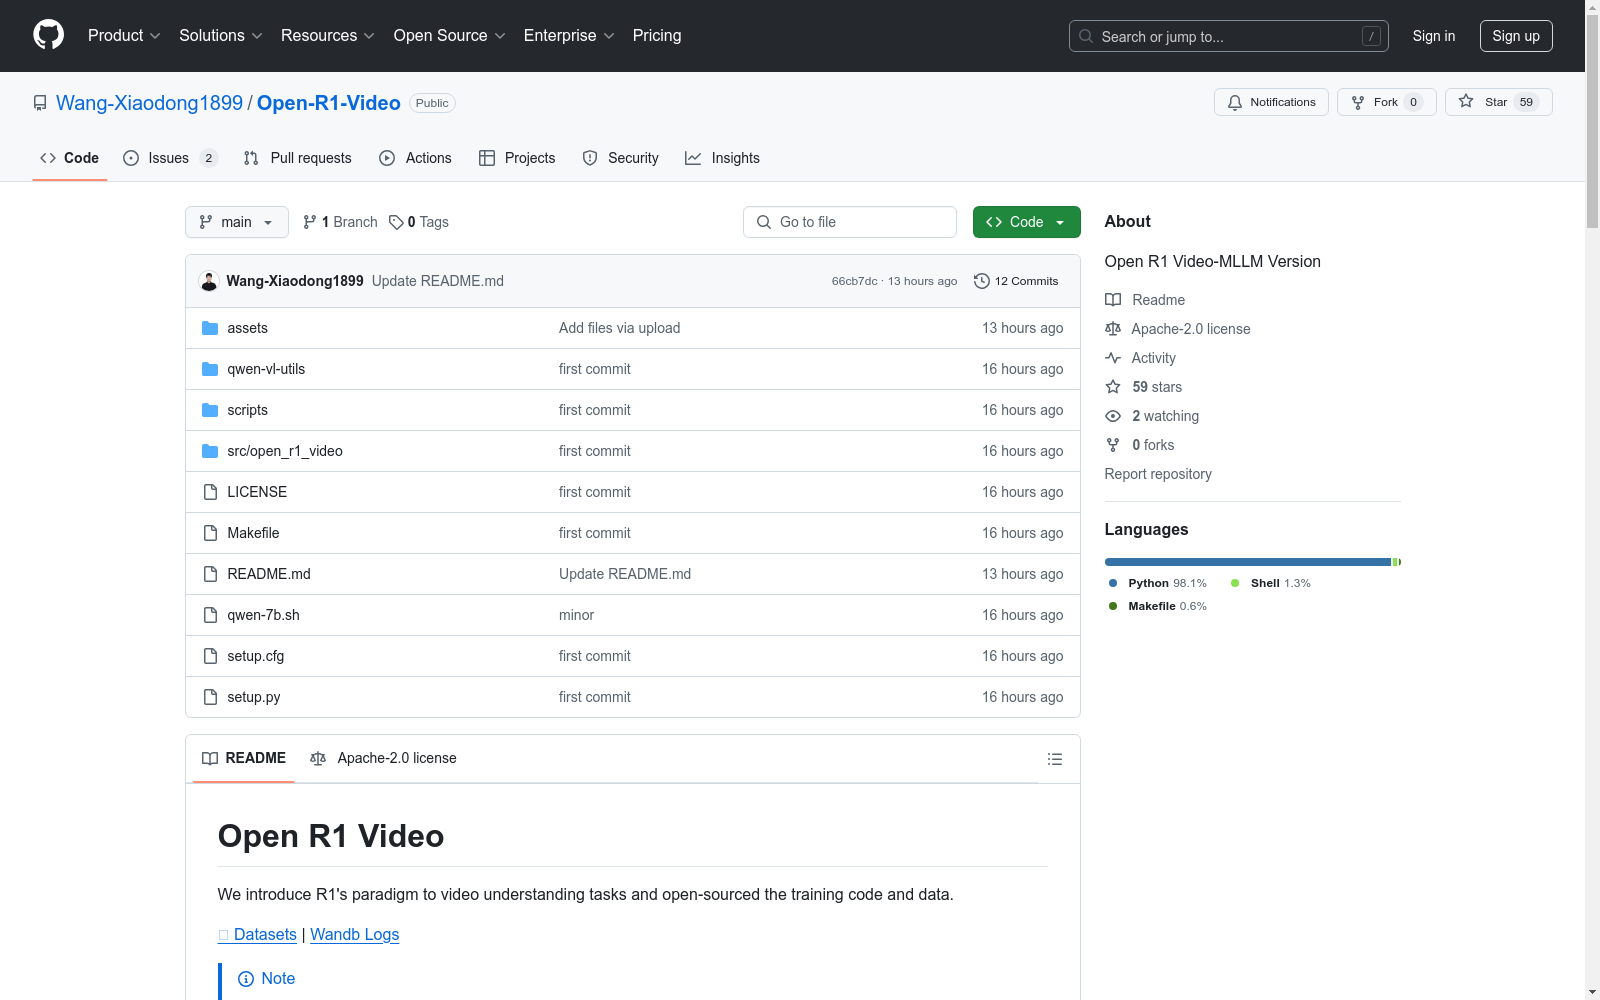View the 1 Branch link
Viewport: 1600px width, 1000px height.
[340, 222]
